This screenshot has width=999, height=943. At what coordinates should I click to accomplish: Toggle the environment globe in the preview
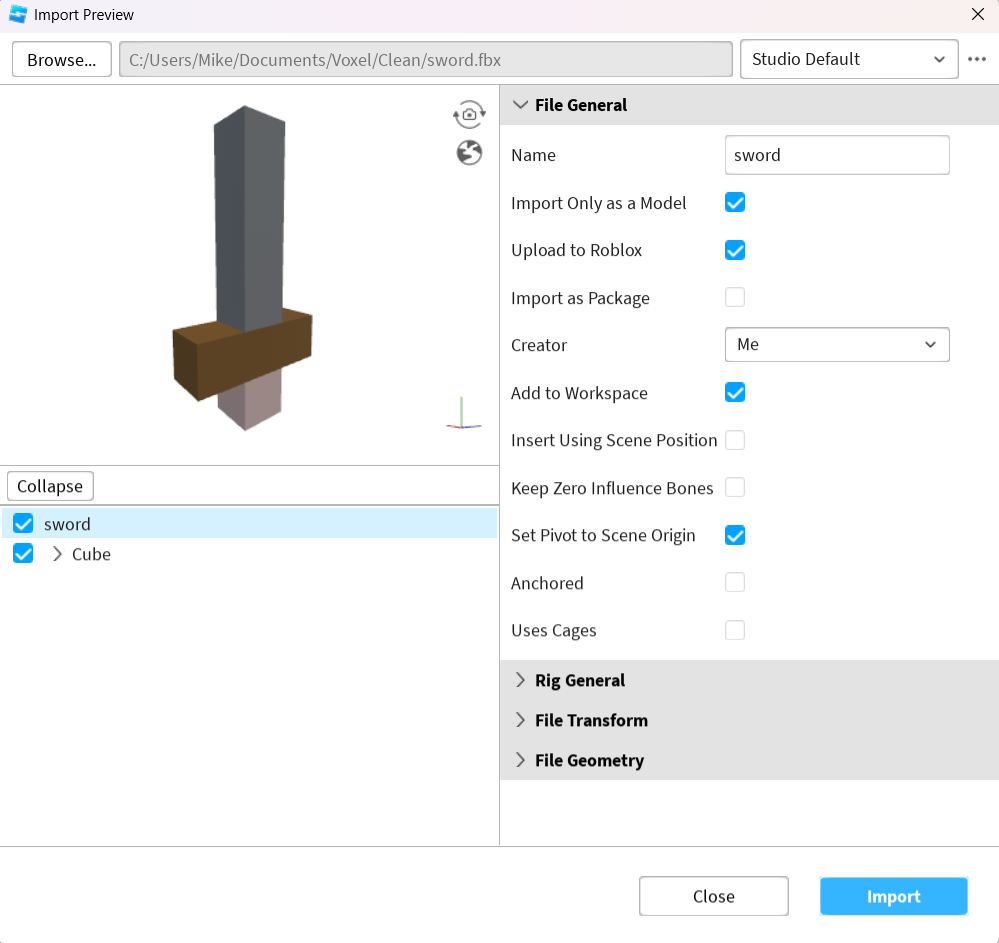(468, 152)
